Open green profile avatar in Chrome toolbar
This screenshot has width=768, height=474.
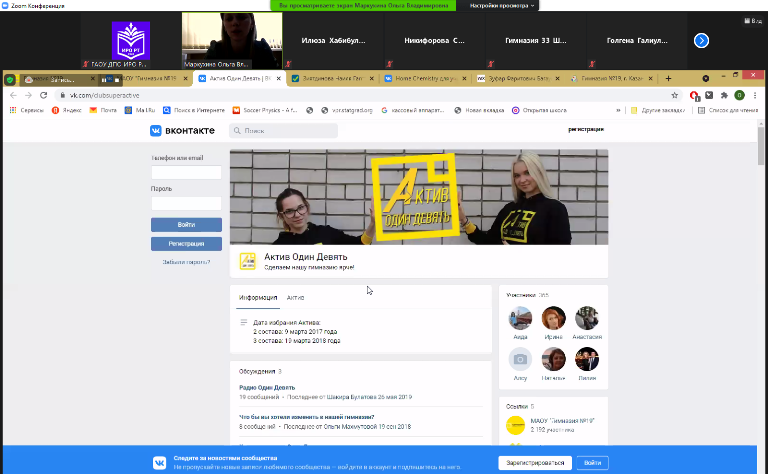[x=740, y=95]
